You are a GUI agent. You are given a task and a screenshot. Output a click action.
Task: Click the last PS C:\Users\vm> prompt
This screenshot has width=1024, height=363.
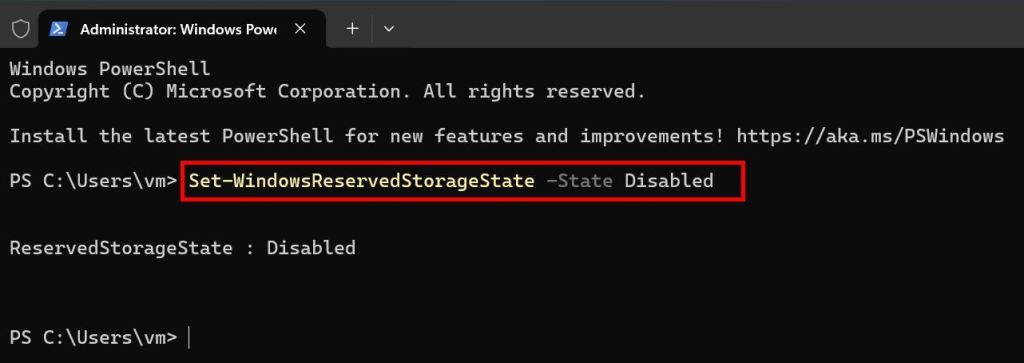(93, 338)
